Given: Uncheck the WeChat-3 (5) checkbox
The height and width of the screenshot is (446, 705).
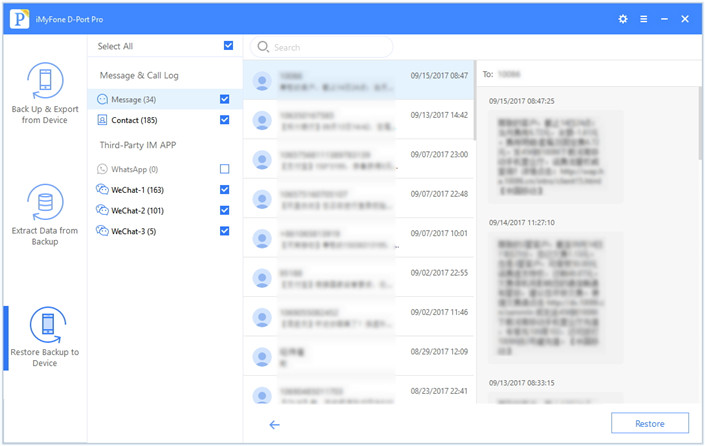Looking at the screenshot, I should pyautogui.click(x=224, y=231).
